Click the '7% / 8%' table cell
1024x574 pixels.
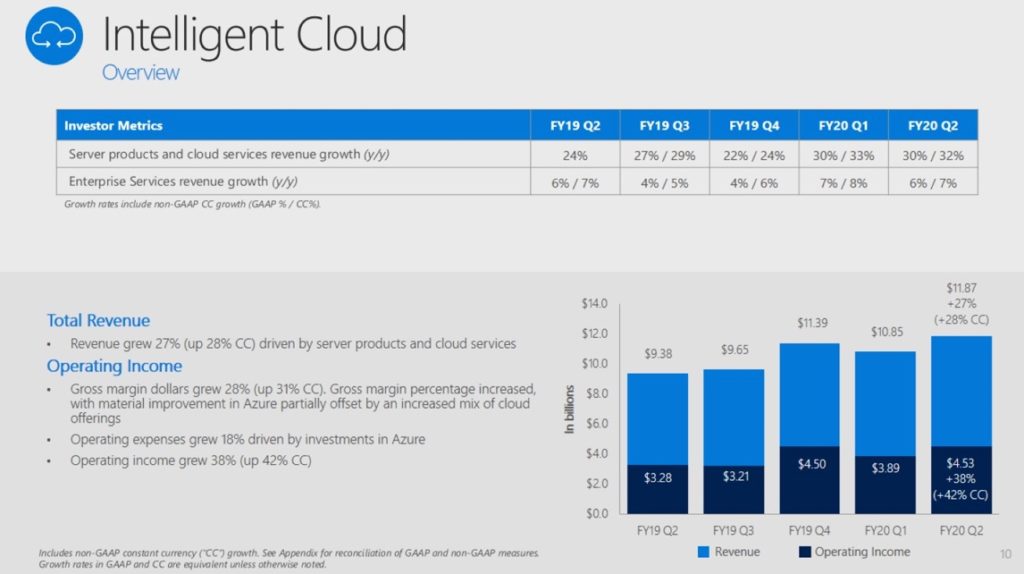pyautogui.click(x=843, y=183)
